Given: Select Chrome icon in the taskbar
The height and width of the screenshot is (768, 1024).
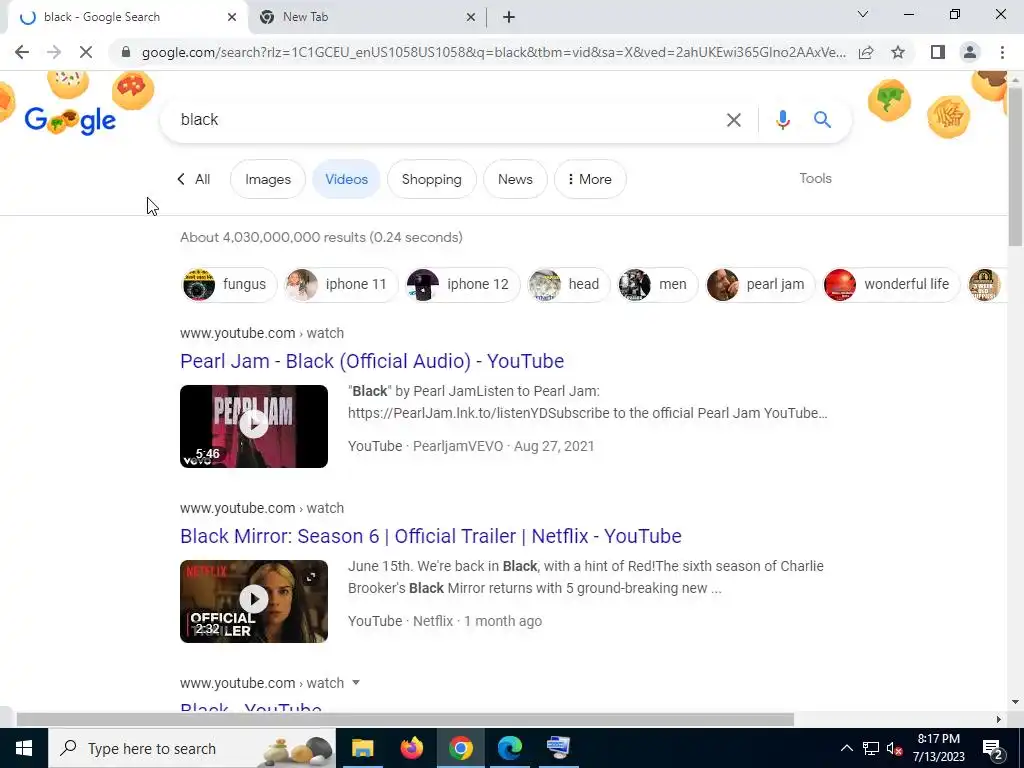Looking at the screenshot, I should click(460, 748).
